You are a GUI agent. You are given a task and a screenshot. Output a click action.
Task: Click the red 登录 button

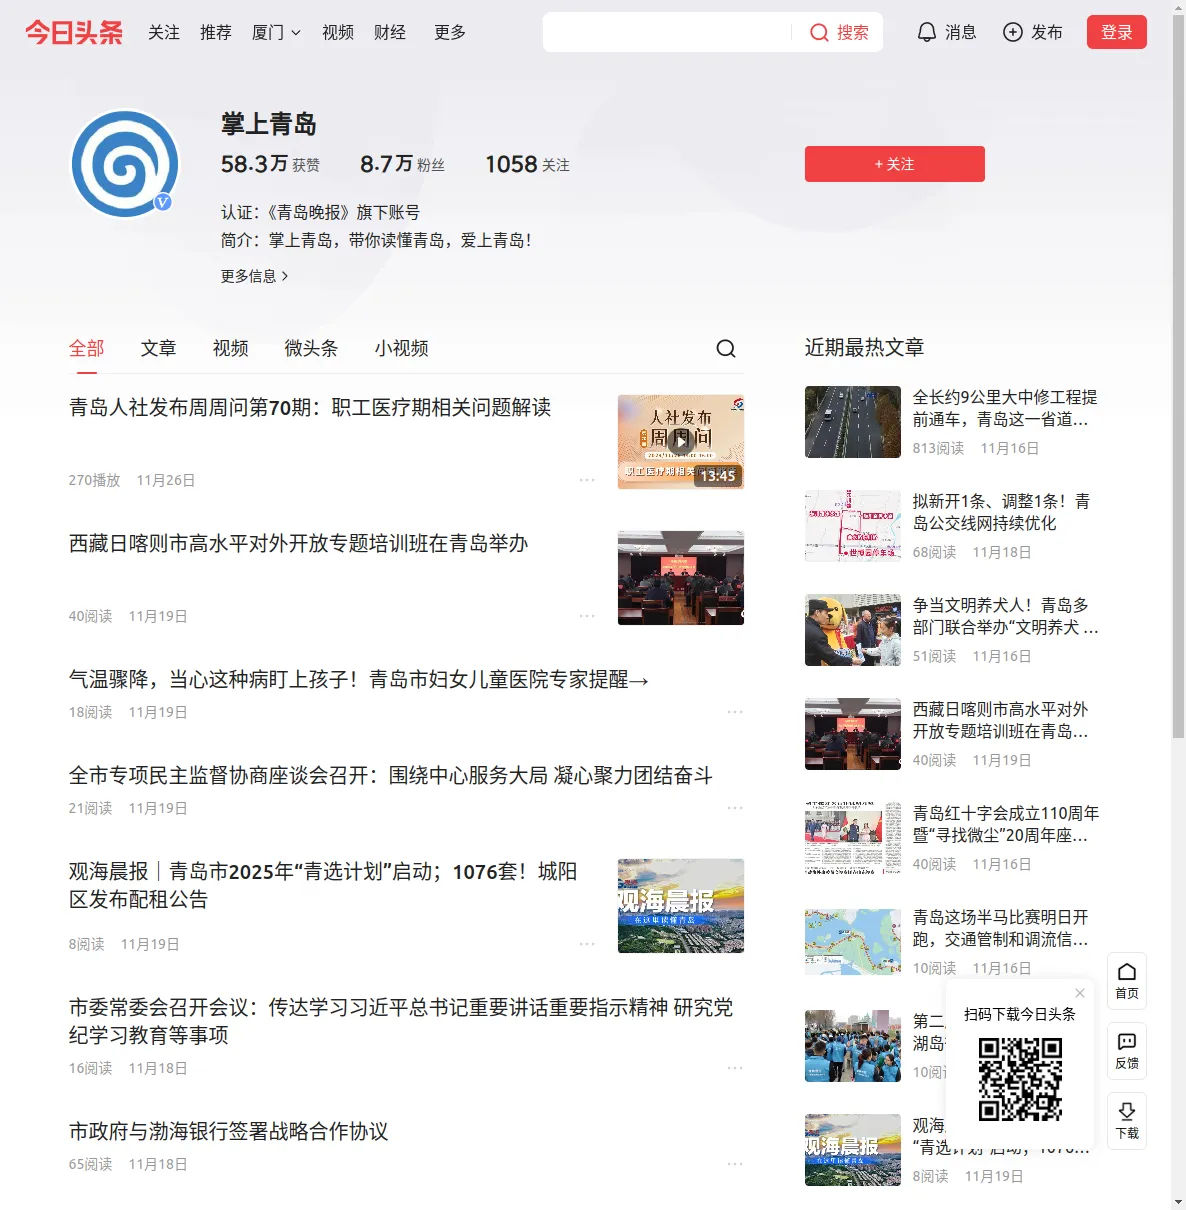pos(1117,32)
